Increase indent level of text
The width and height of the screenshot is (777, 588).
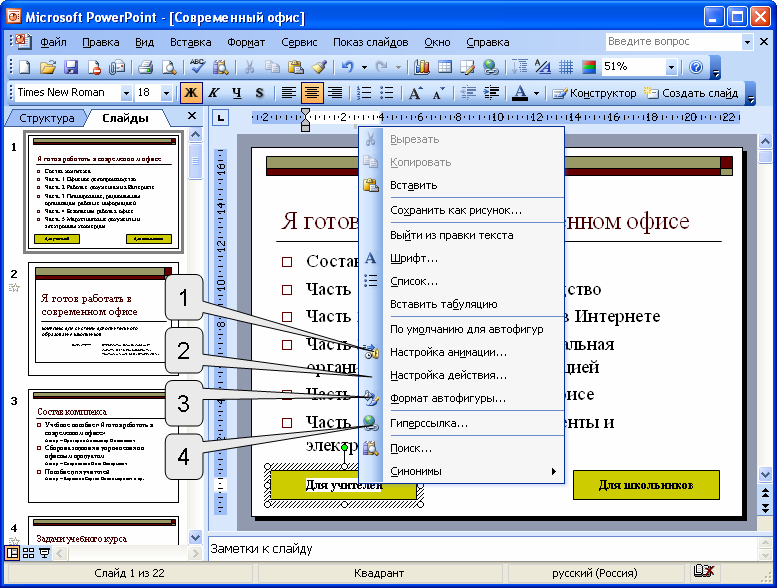(491, 93)
